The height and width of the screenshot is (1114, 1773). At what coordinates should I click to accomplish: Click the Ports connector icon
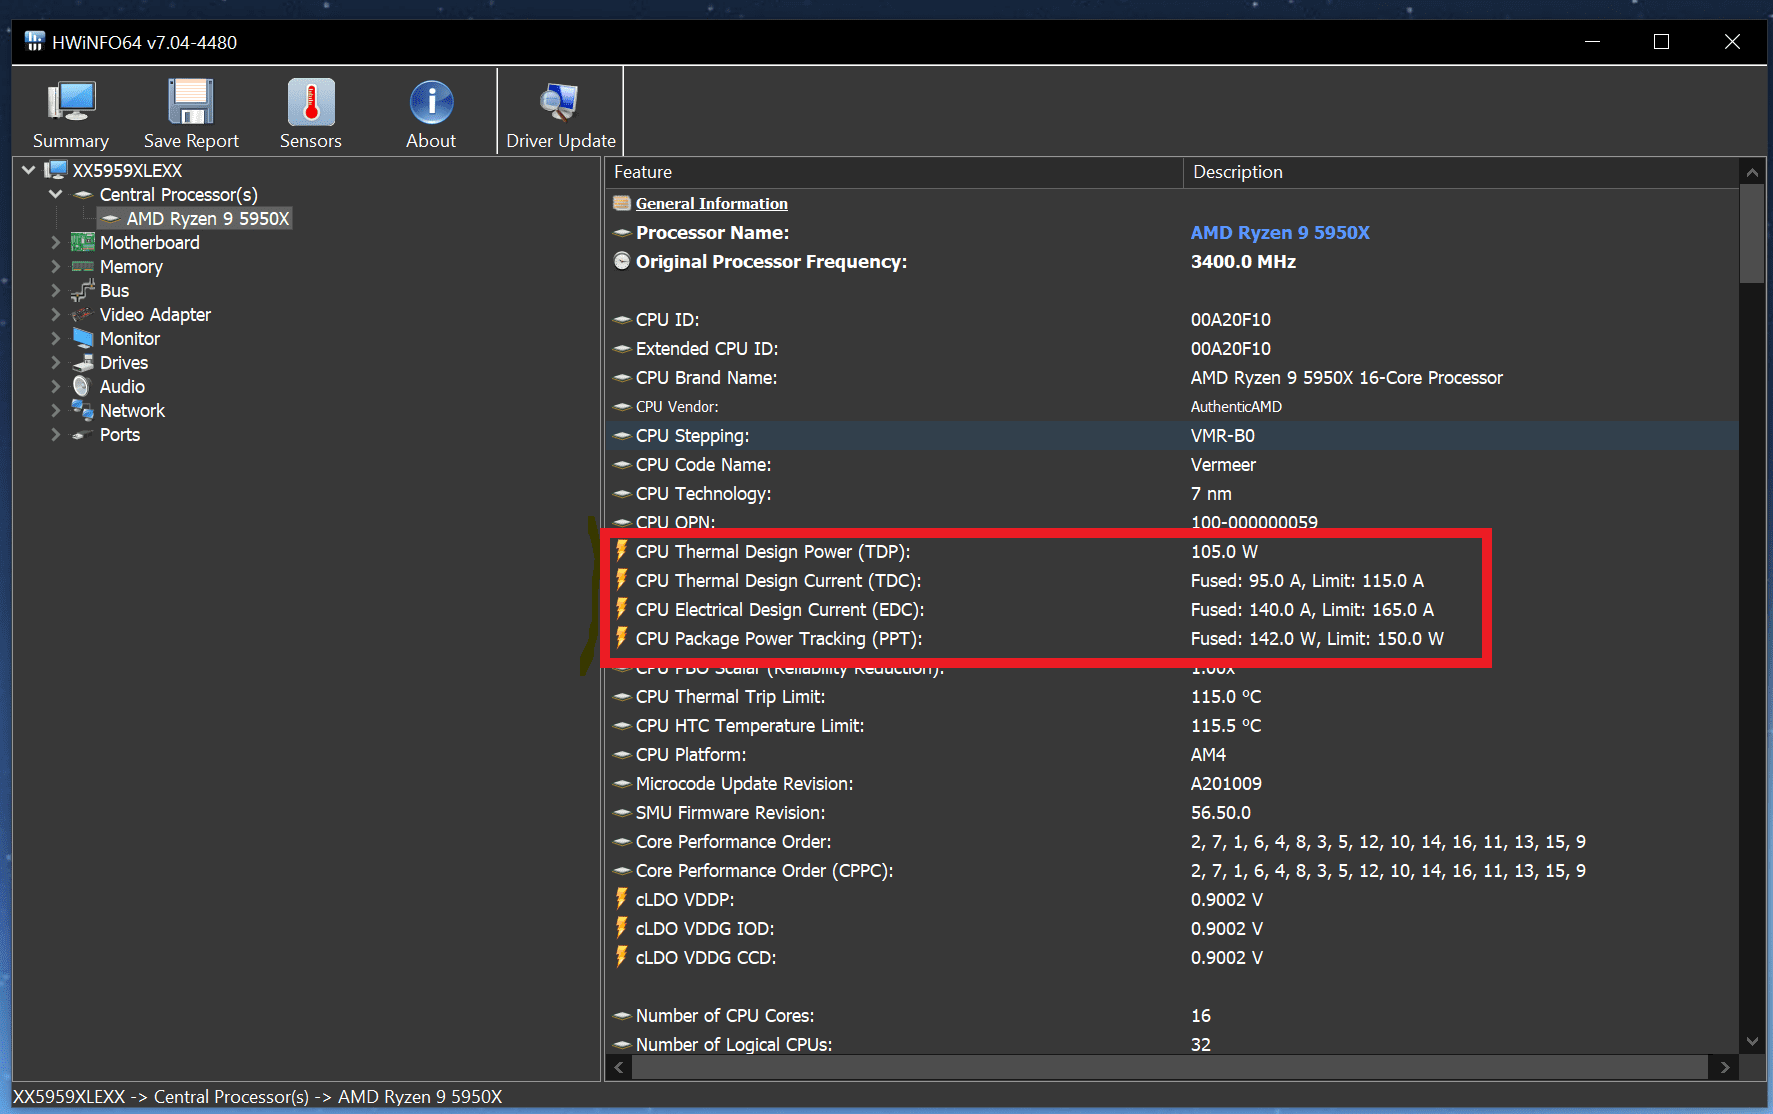tap(83, 435)
